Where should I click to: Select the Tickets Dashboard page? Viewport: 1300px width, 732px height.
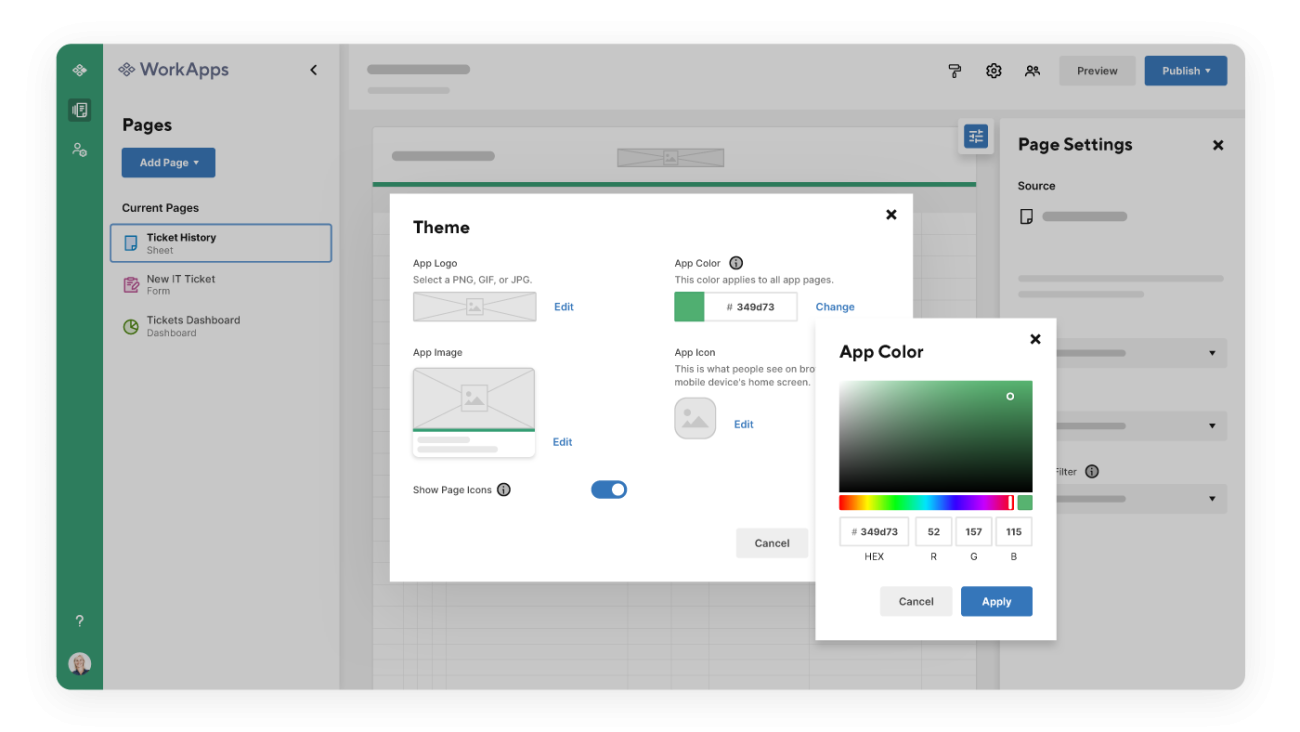pyautogui.click(x=220, y=325)
